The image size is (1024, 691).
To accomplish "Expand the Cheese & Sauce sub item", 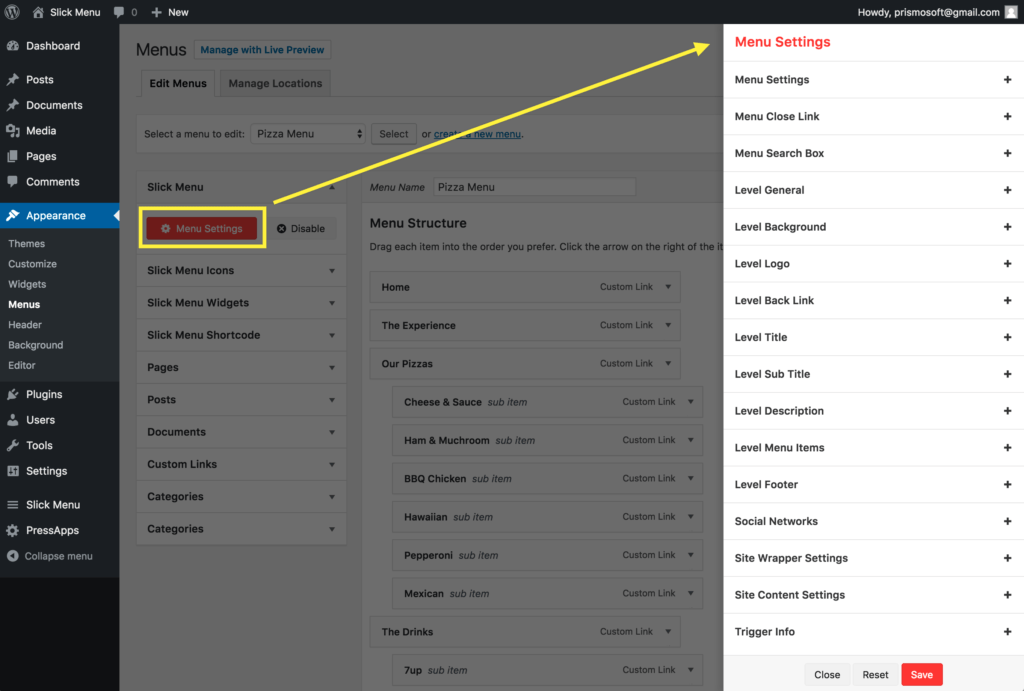I will [693, 399].
